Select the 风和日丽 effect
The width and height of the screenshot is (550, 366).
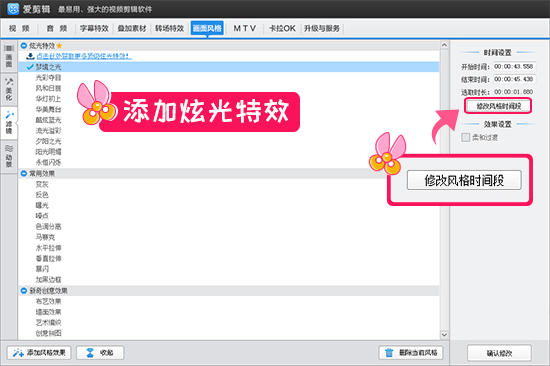[48, 88]
